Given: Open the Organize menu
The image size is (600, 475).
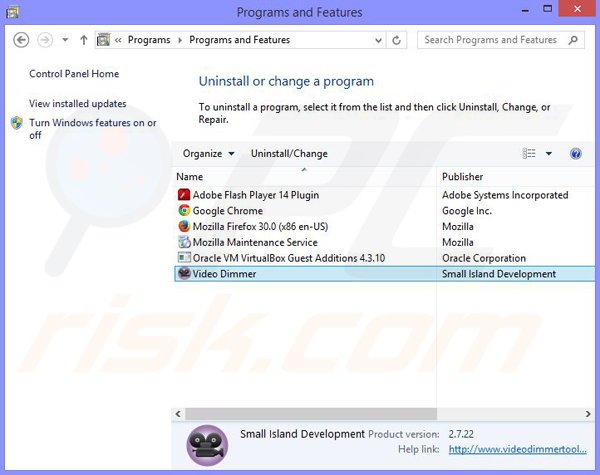Looking at the screenshot, I should pos(209,154).
